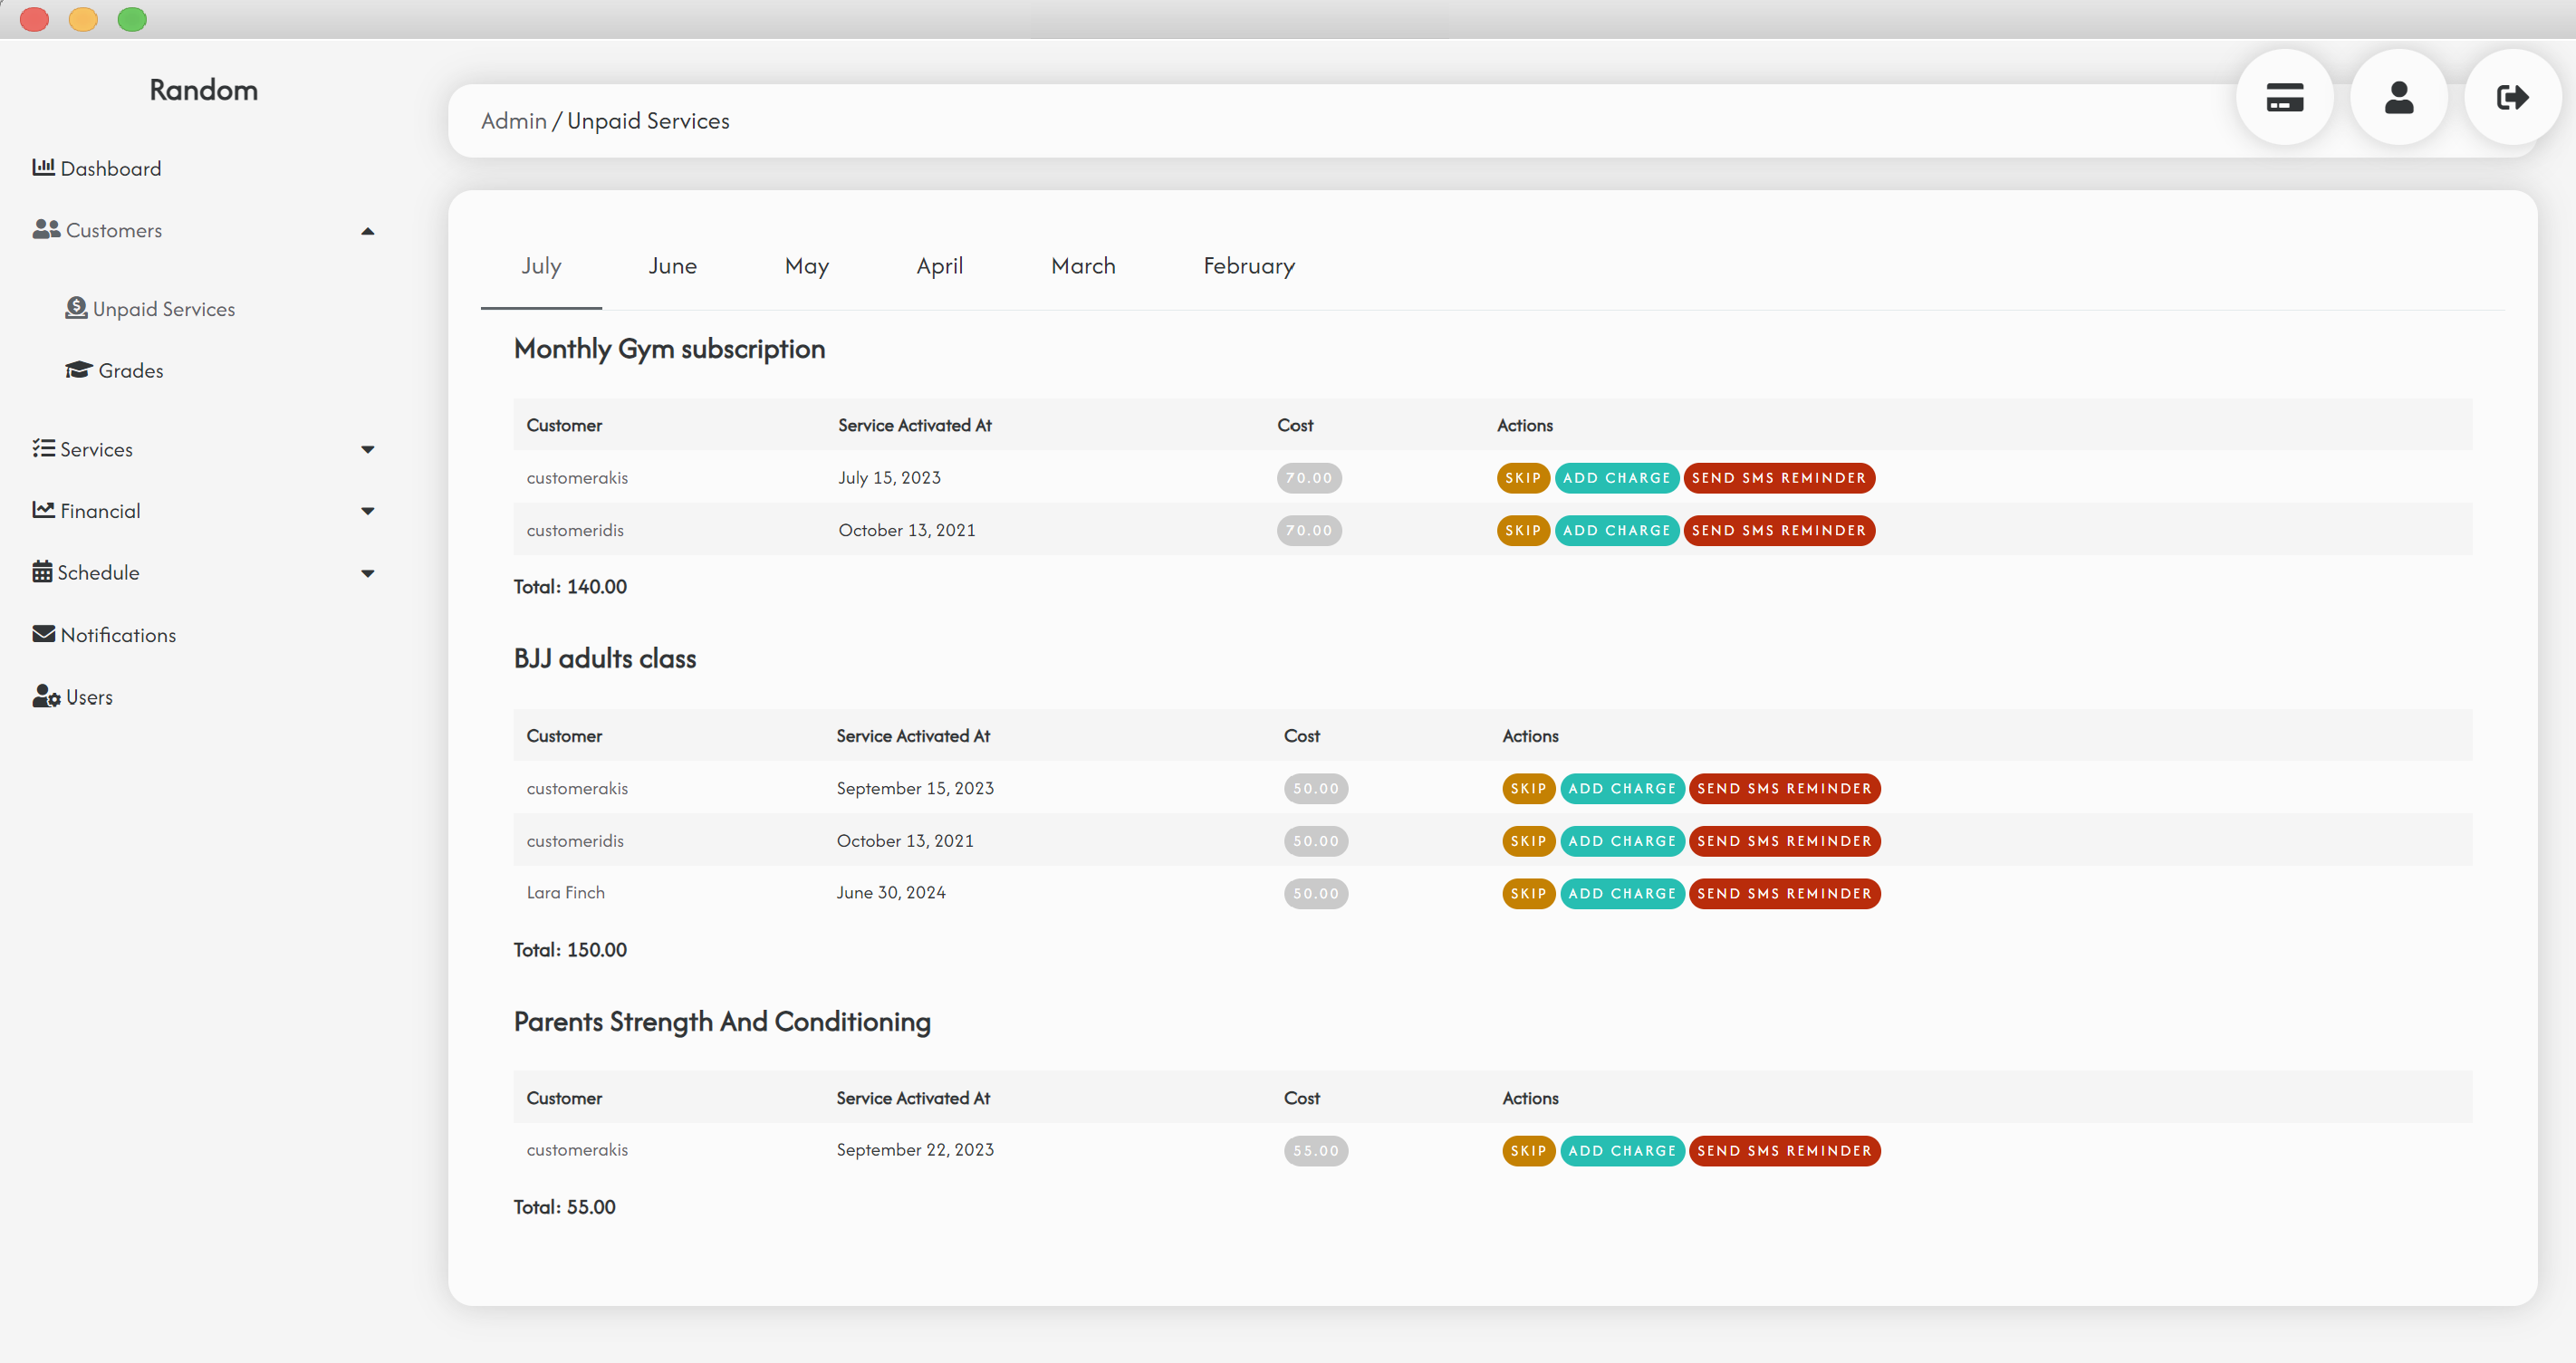Click the Parents Strength And Conditioning heading
The width and height of the screenshot is (2576, 1363).
coord(722,1022)
